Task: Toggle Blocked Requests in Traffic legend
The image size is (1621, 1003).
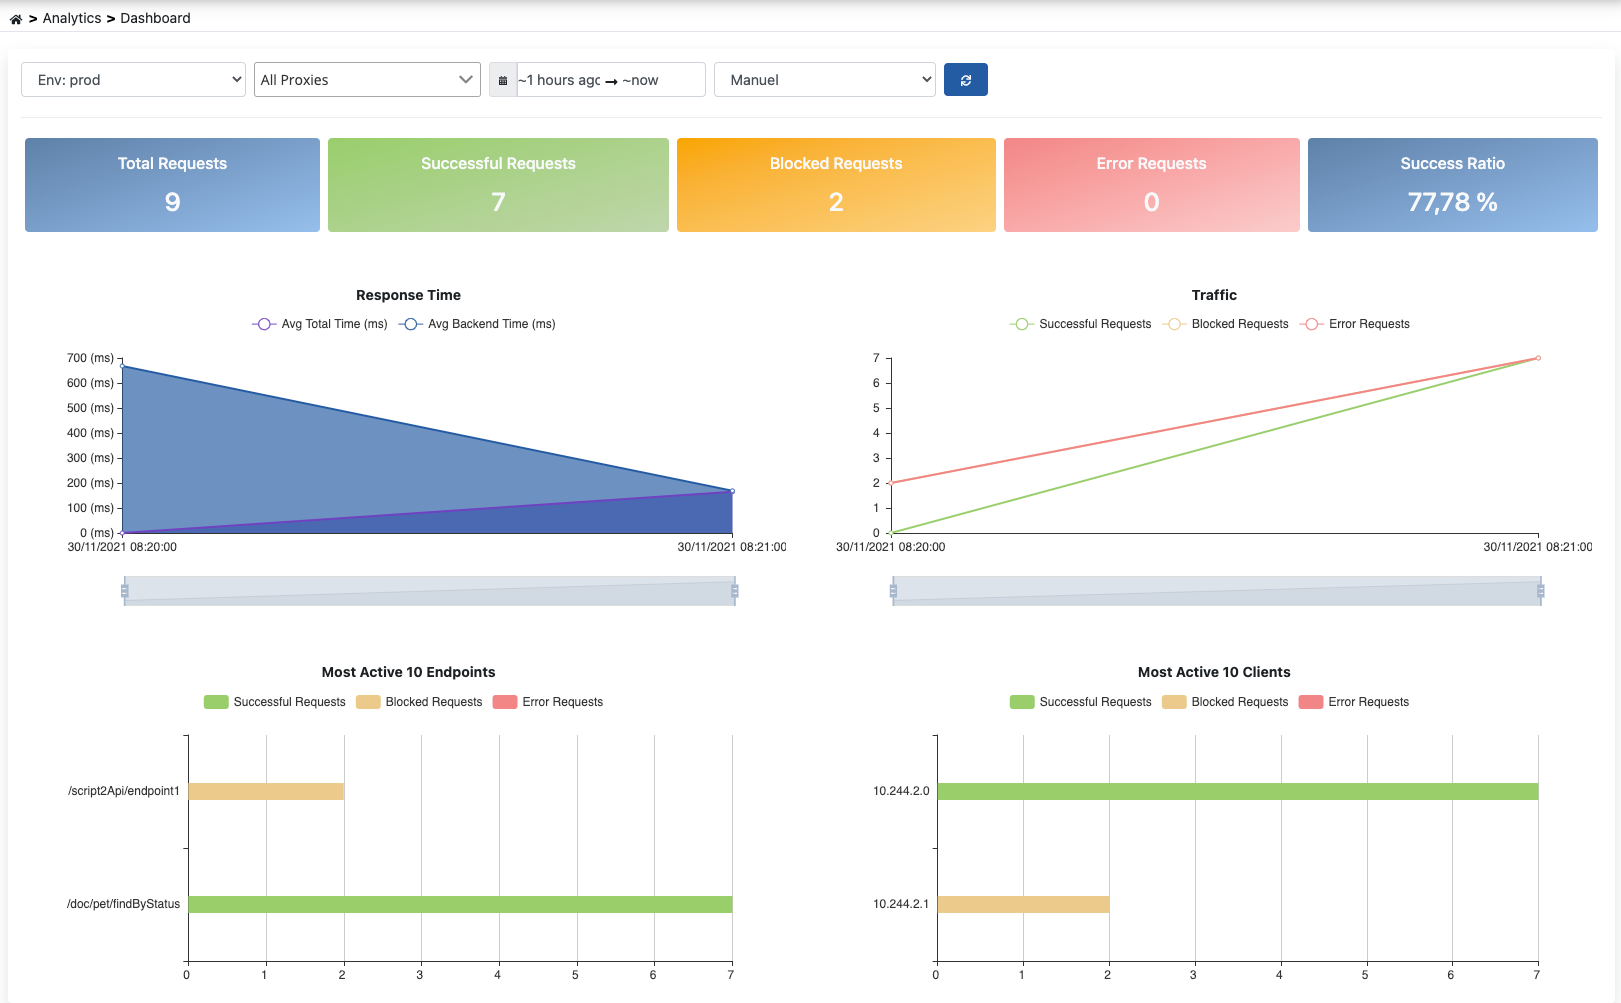Action: (x=1228, y=324)
